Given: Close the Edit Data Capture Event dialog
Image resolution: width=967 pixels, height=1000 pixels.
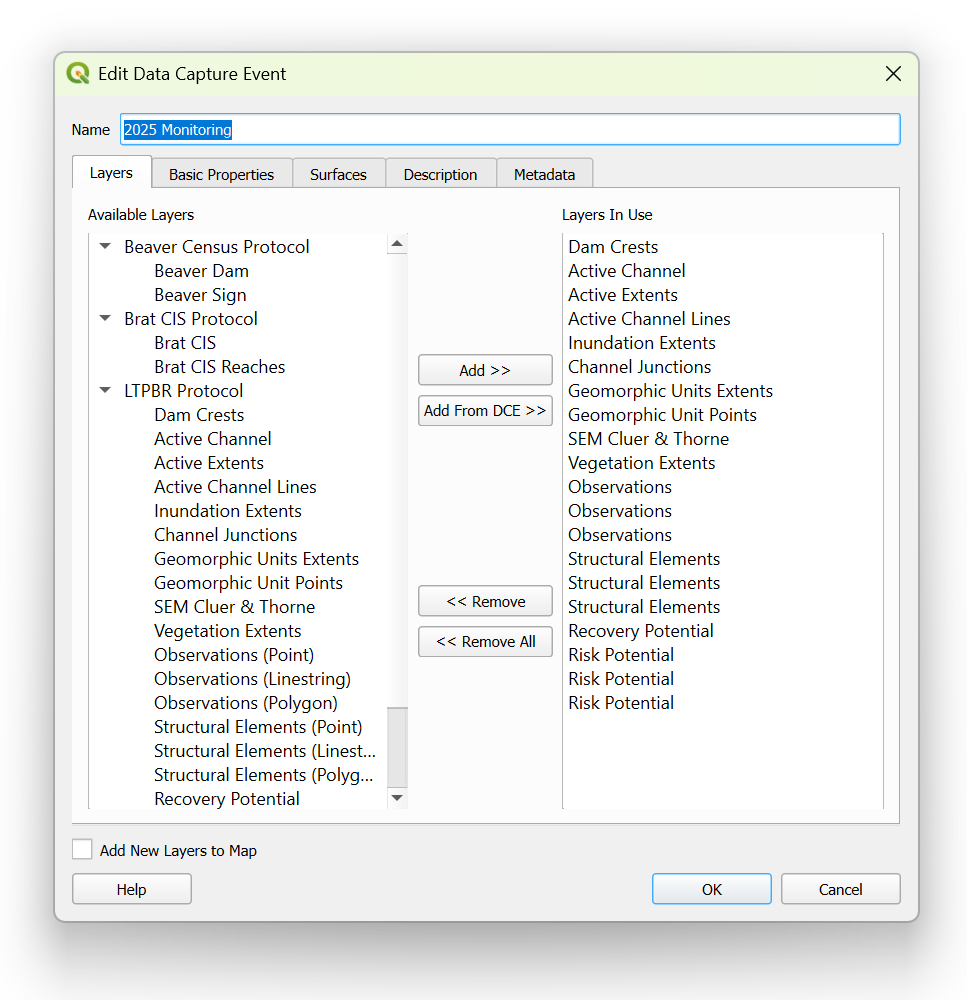Looking at the screenshot, I should (x=893, y=74).
